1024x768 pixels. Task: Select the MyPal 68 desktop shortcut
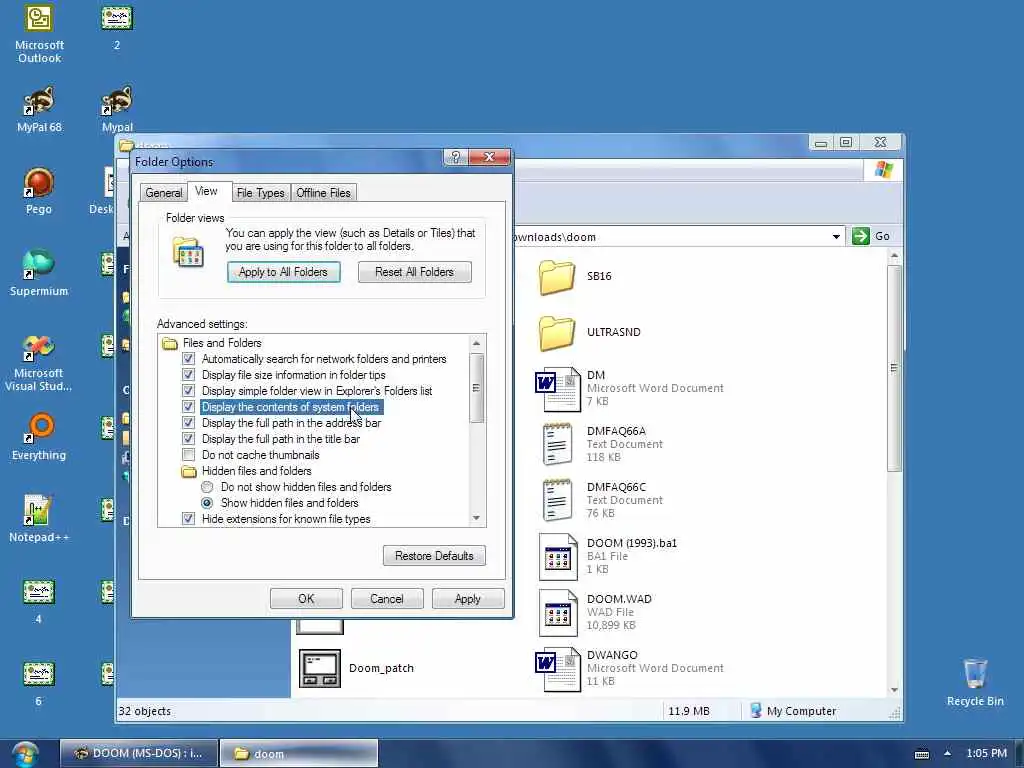tap(39, 110)
